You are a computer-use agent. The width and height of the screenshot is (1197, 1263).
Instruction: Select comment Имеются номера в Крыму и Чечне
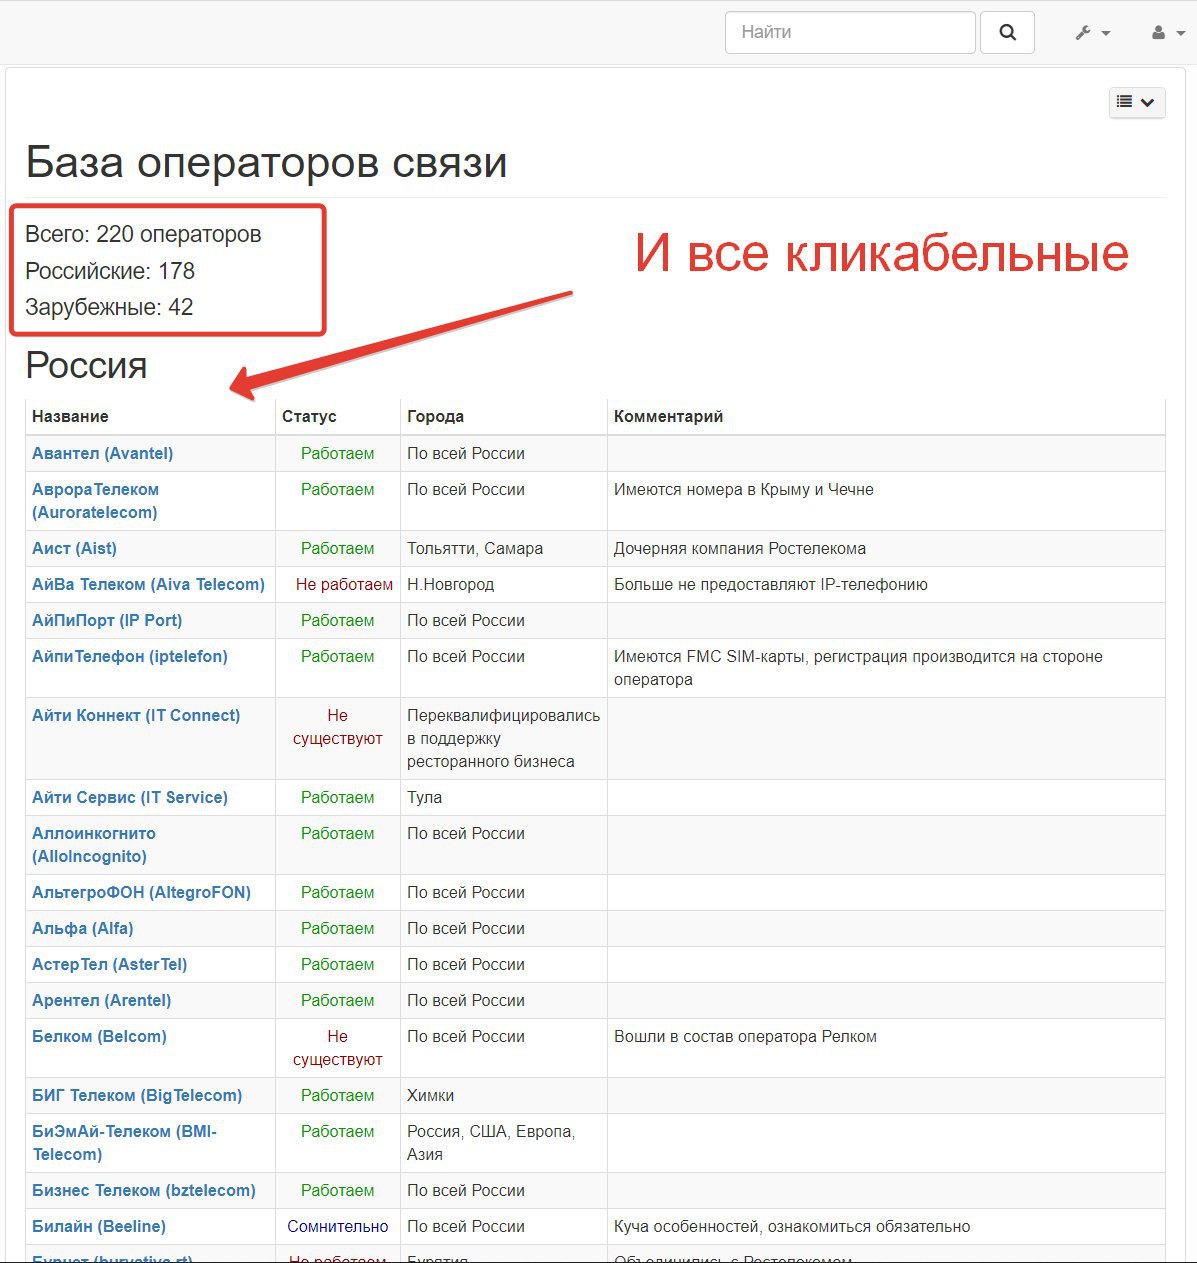744,489
